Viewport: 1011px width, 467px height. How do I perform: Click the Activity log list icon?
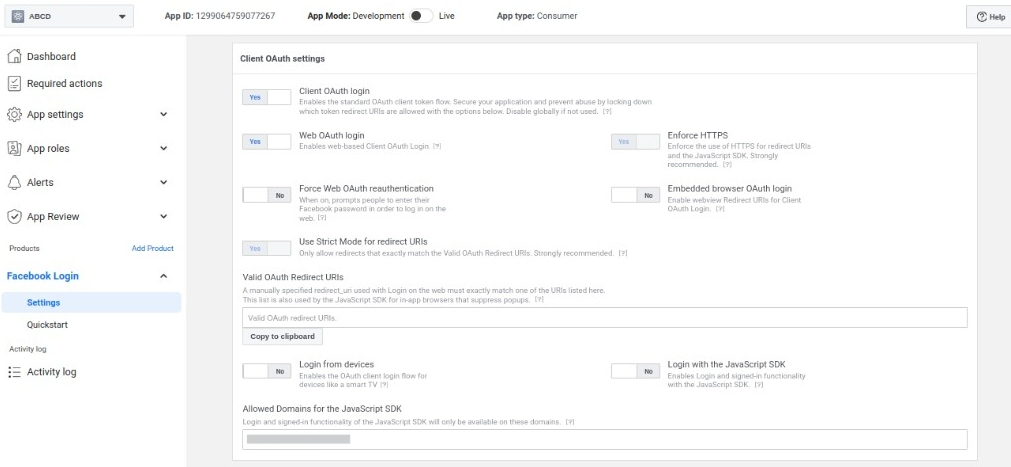(x=14, y=372)
